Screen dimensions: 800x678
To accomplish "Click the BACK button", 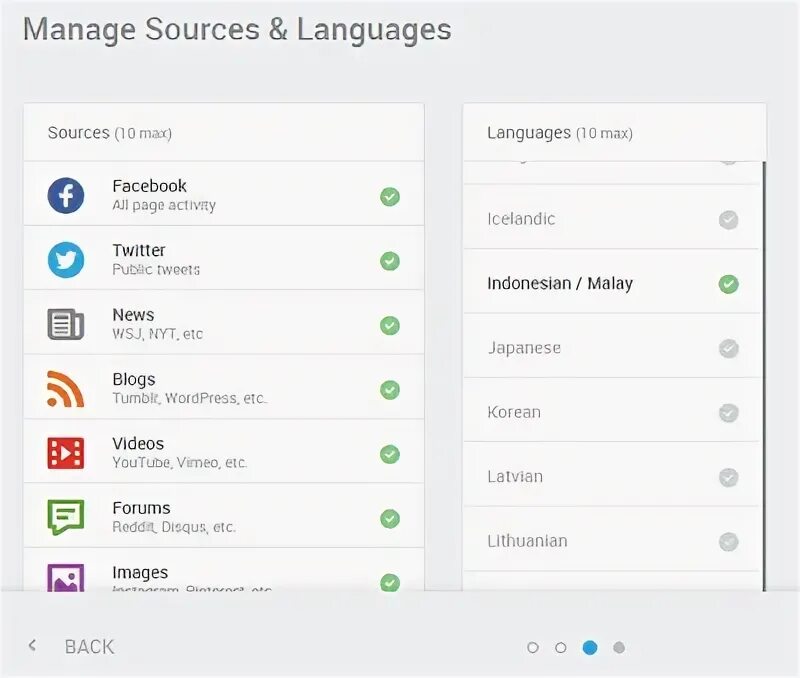I will click(89, 647).
